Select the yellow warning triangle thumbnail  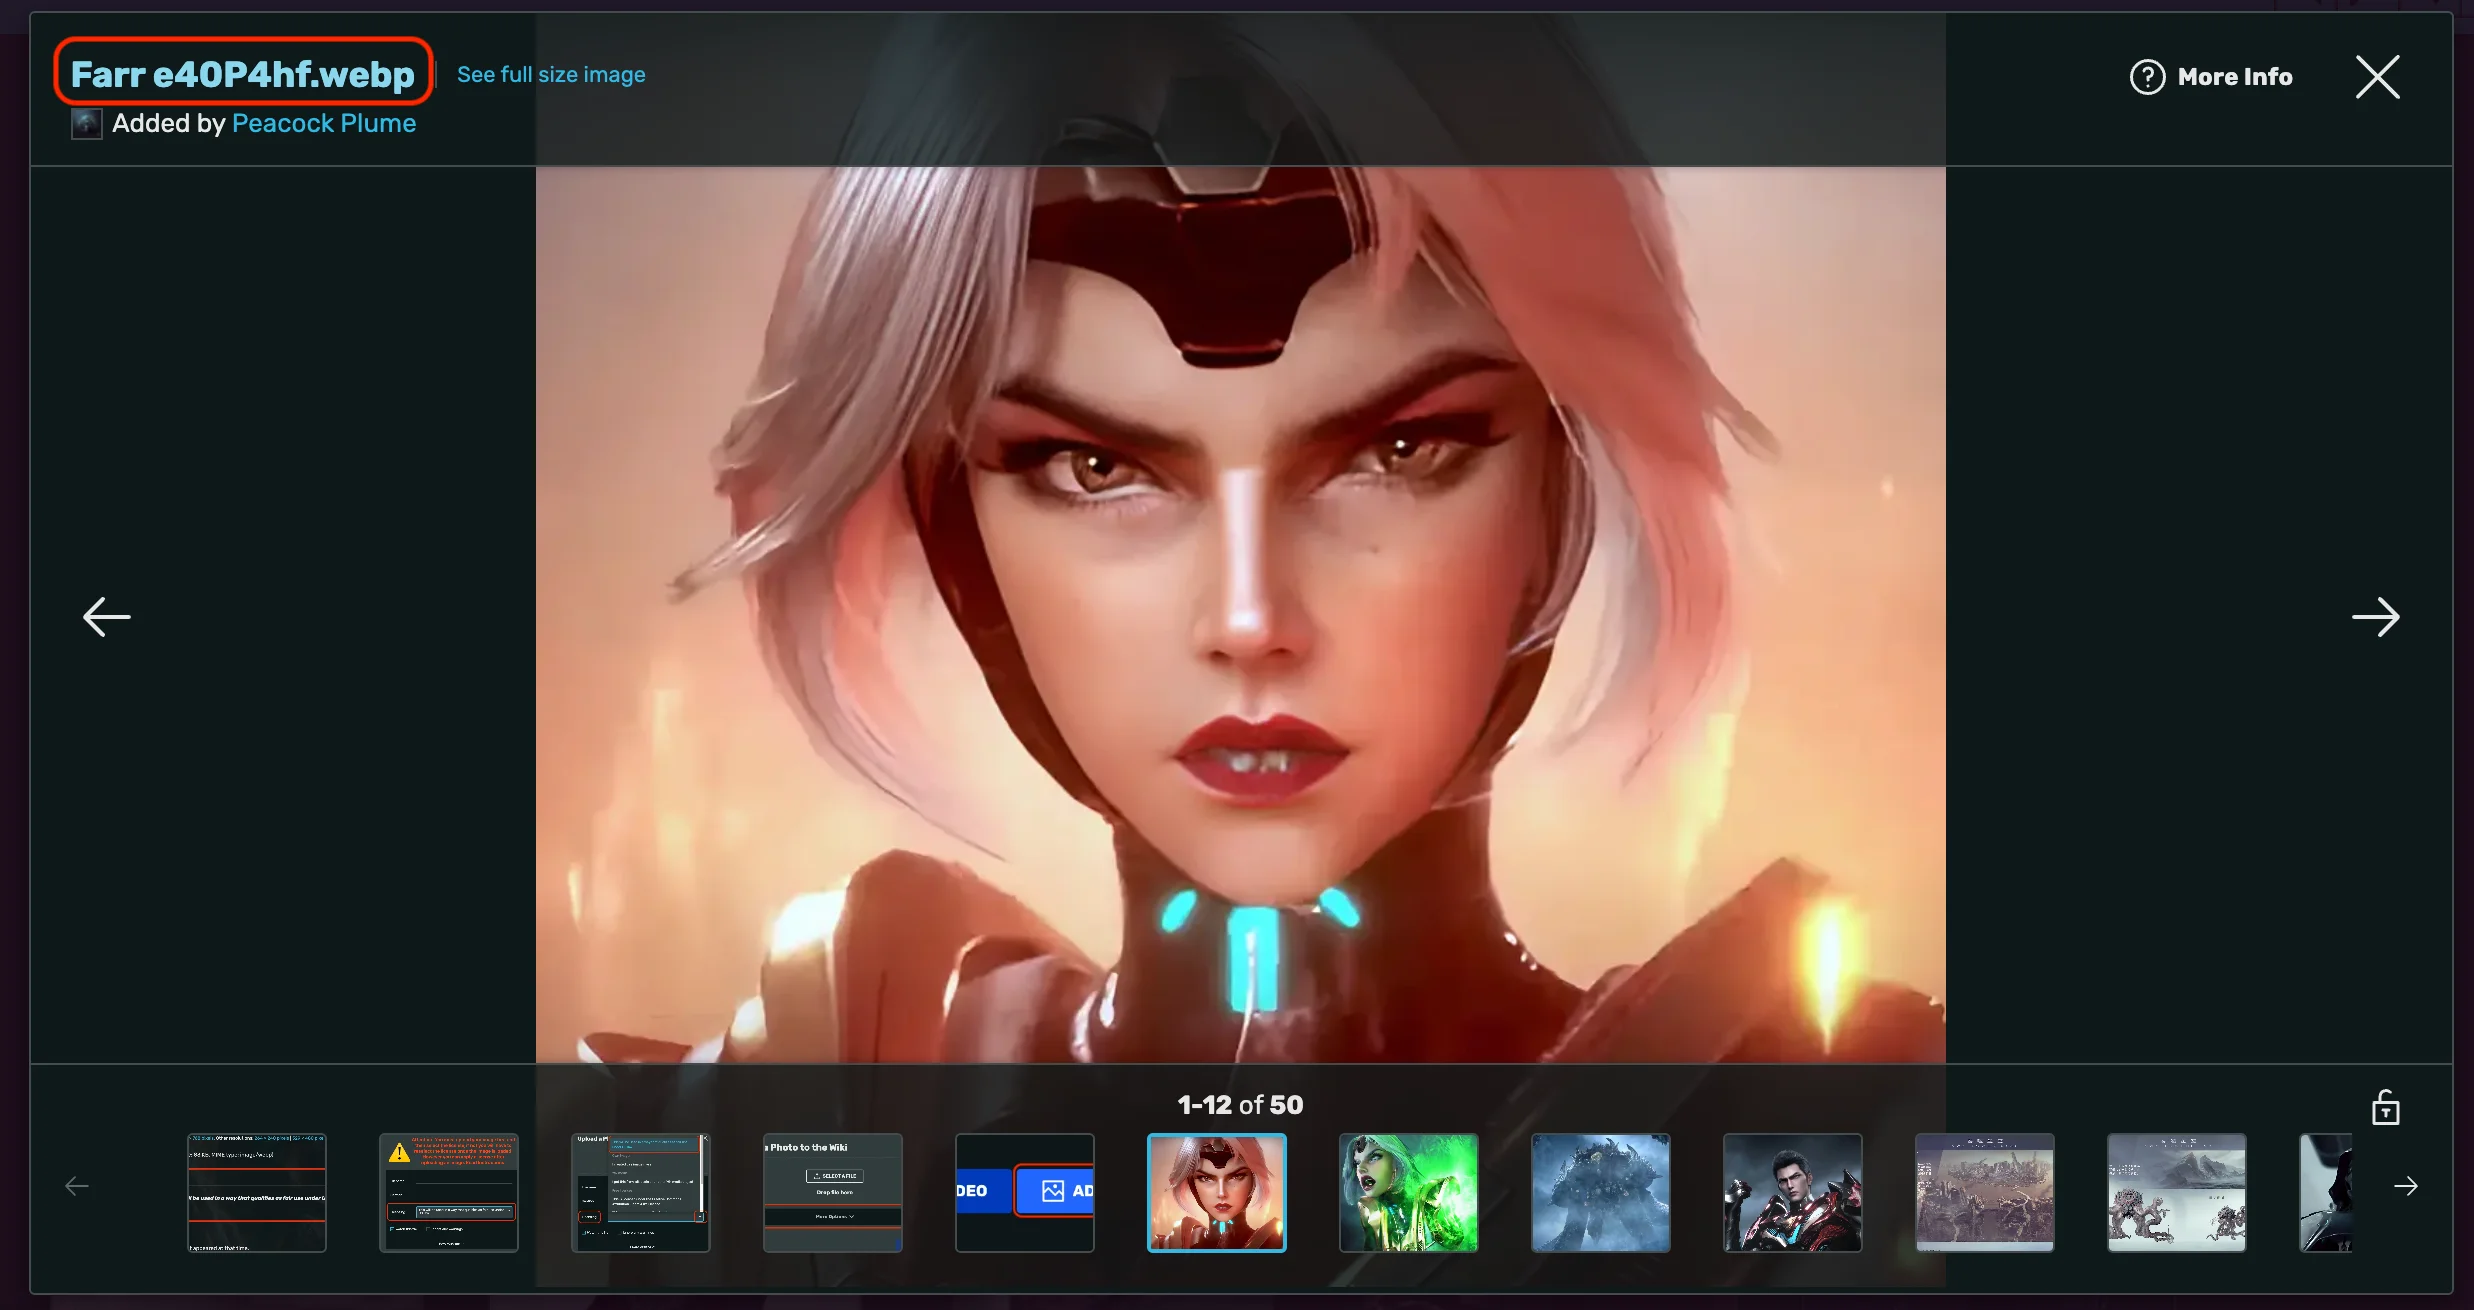point(449,1192)
